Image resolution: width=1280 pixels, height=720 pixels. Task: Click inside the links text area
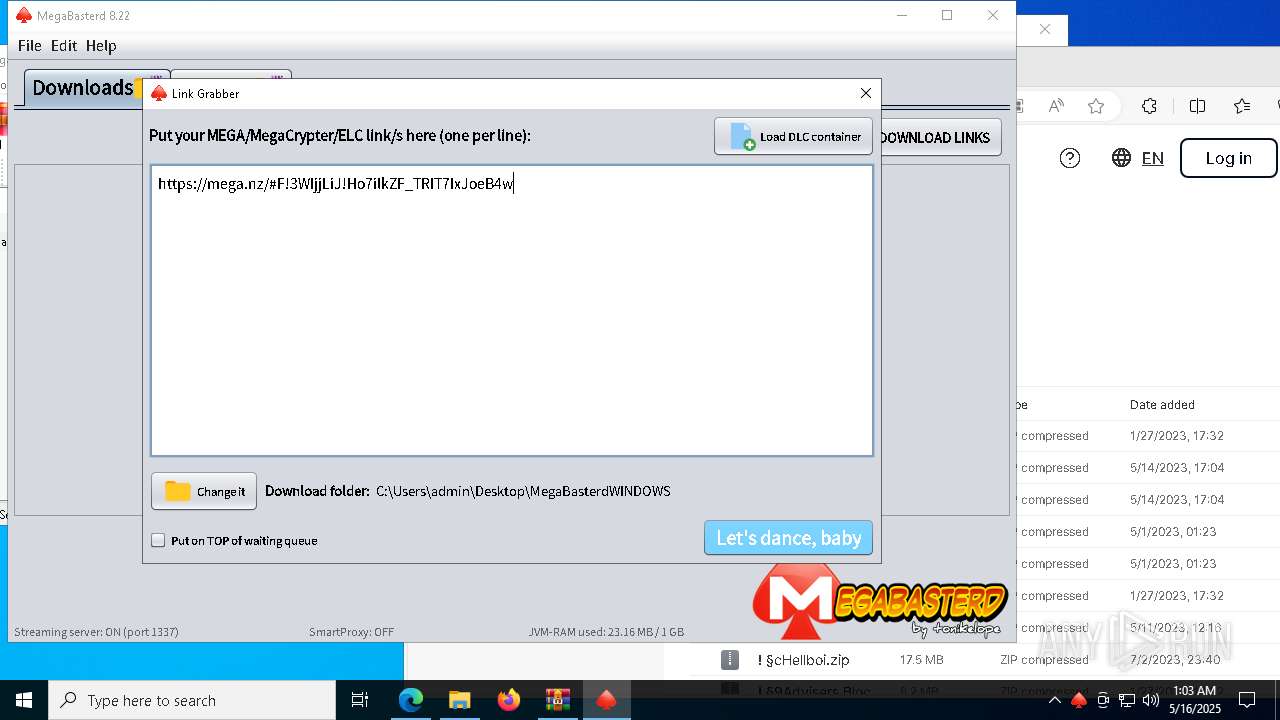[512, 310]
